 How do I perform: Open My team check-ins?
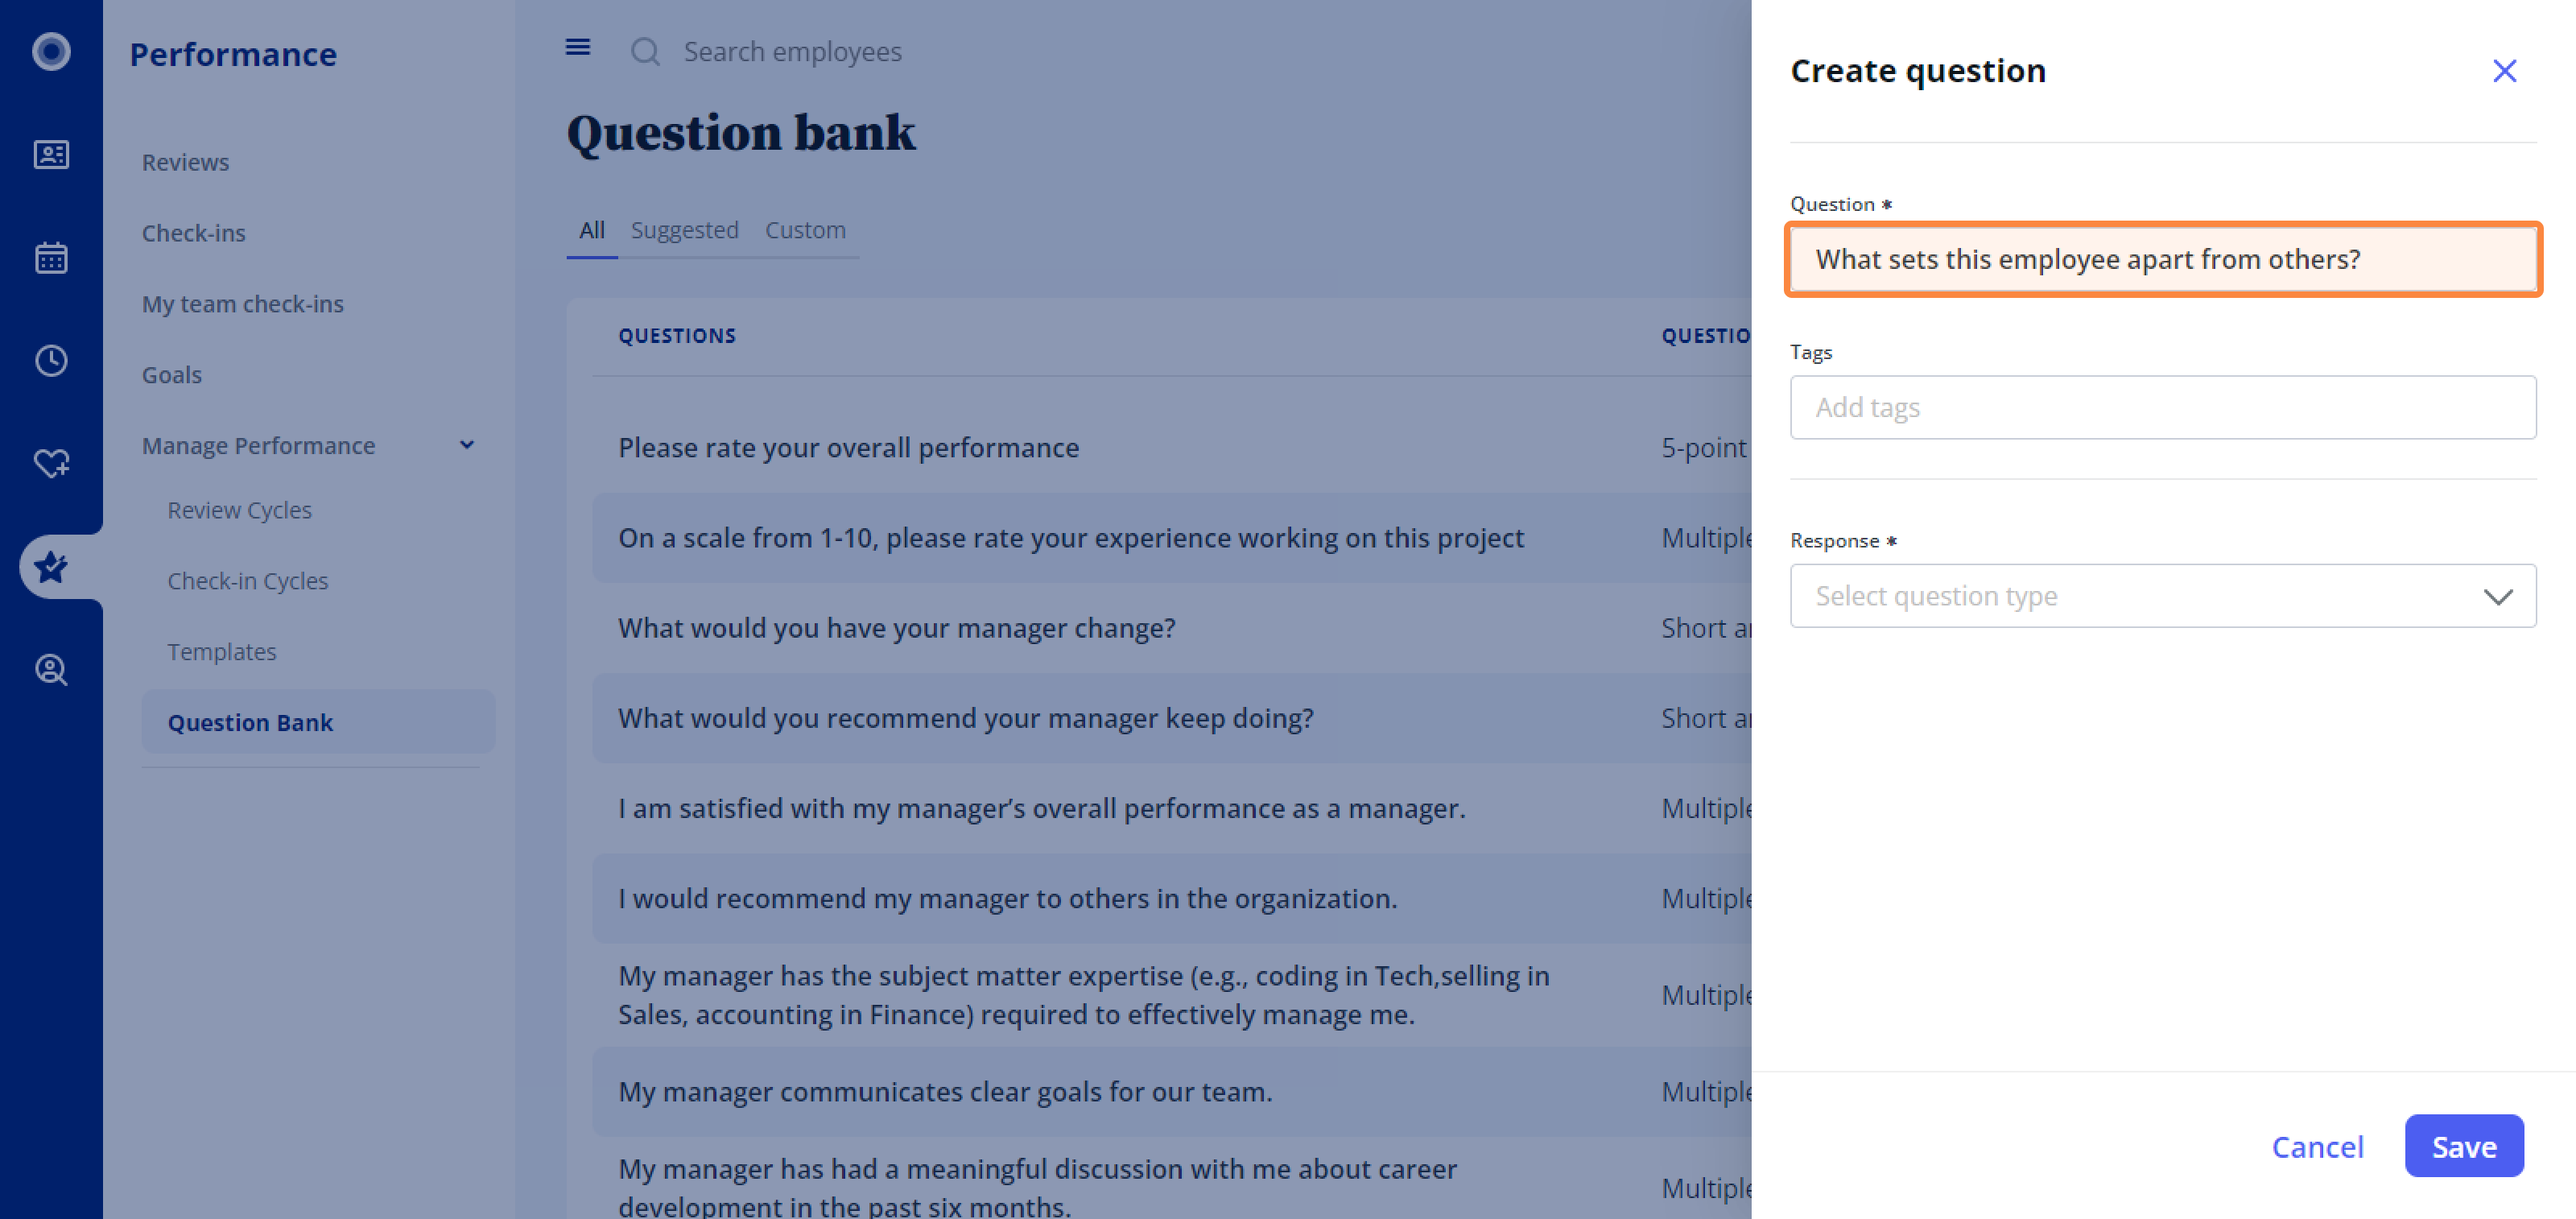(242, 304)
